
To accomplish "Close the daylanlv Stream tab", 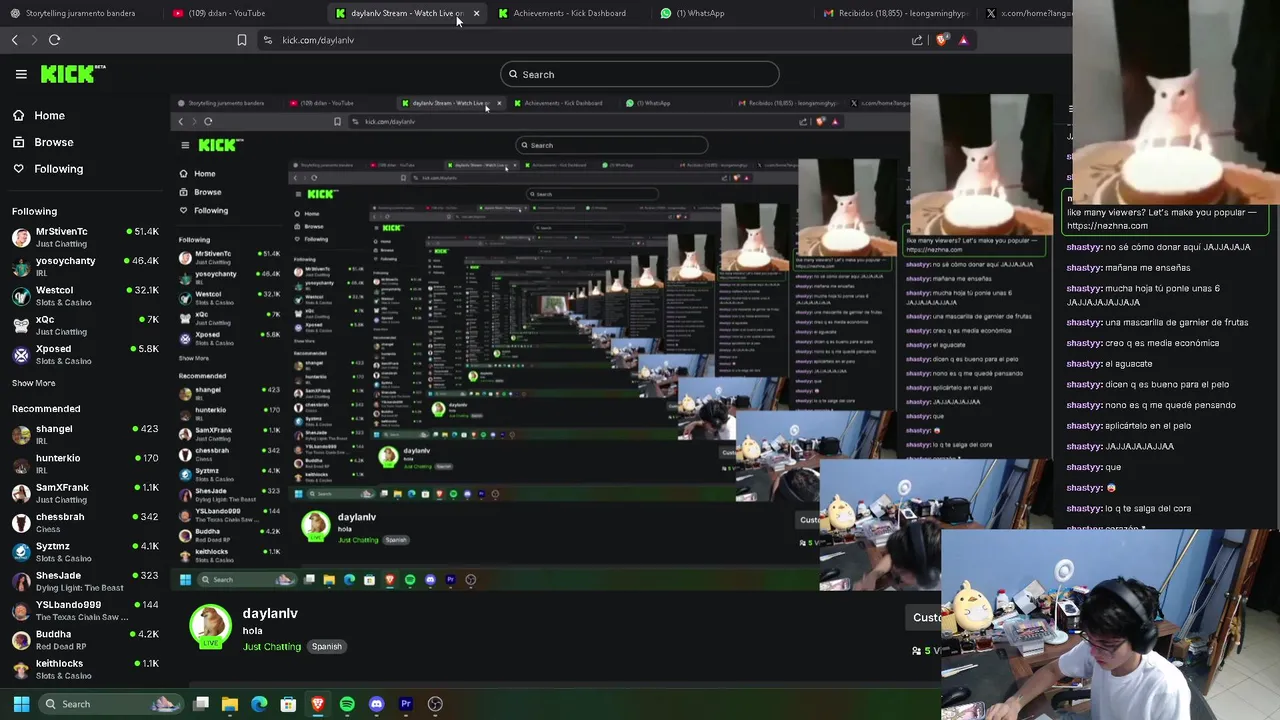I will pos(476,13).
